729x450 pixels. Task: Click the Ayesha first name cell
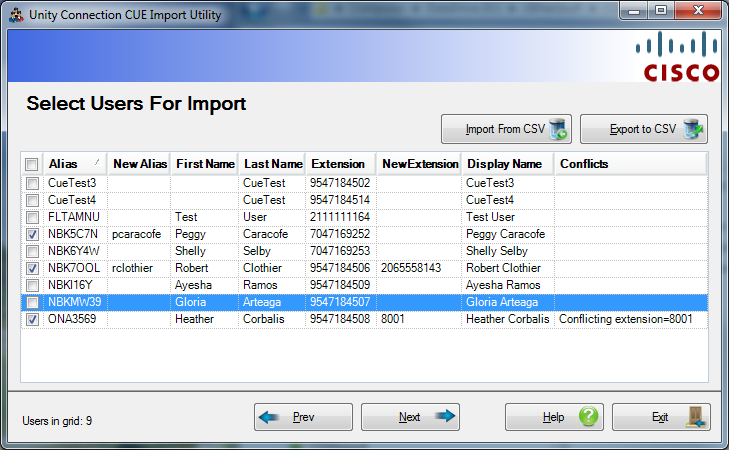coord(205,285)
